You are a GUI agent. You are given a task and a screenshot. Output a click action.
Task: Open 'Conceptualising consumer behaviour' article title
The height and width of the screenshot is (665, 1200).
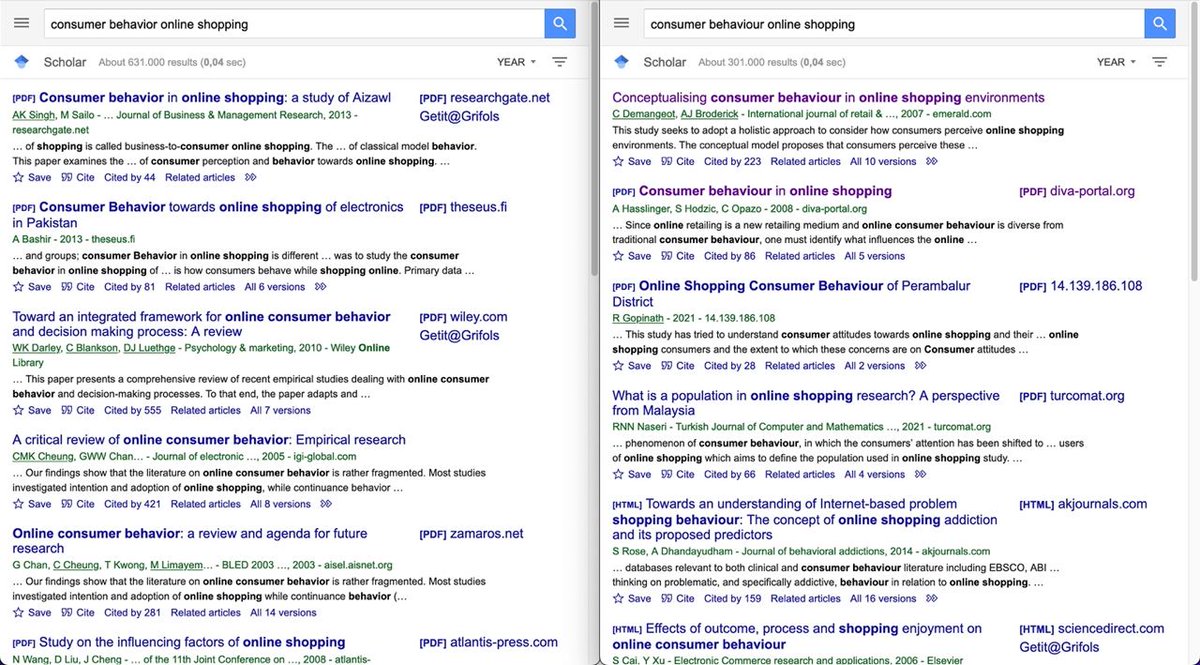[828, 97]
